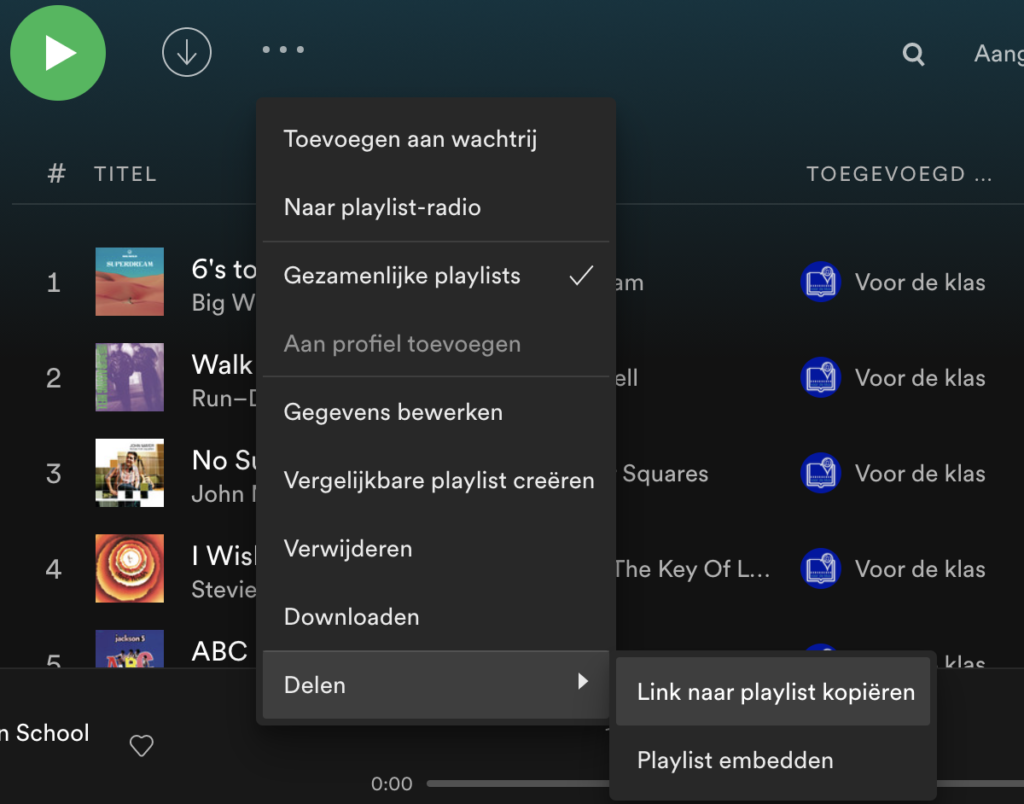Click the # column header icon
Viewport: 1024px width, 804px height.
coord(56,172)
